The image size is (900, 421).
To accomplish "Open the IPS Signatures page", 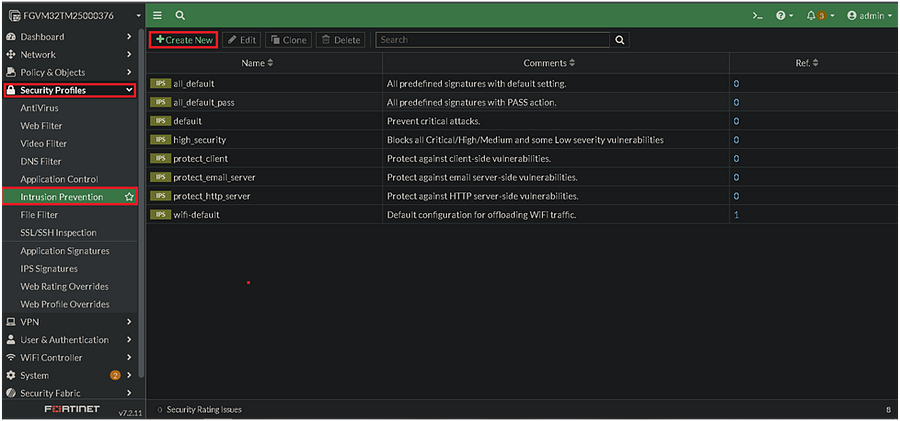I will pos(49,269).
